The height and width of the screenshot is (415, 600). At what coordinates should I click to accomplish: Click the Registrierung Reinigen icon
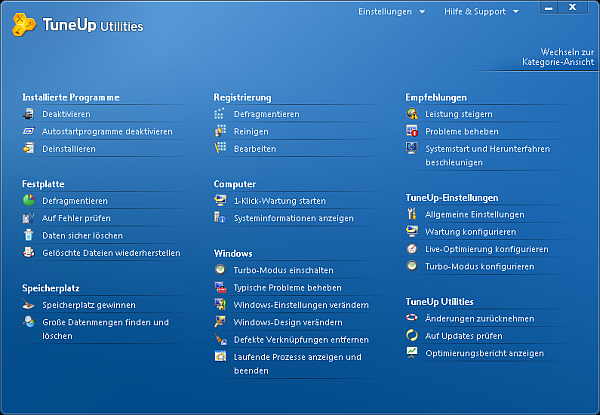[220, 131]
